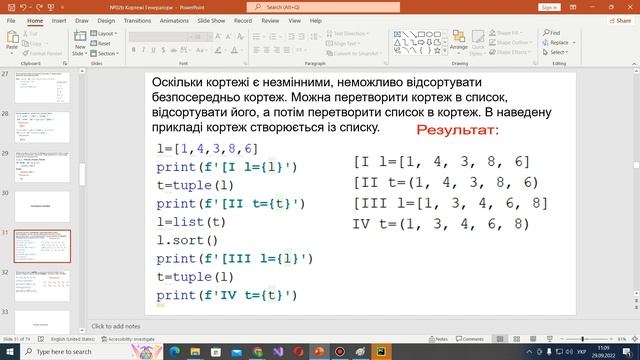Select the oval shape in gallery
Viewport: 640px width, 360px height.
pyautogui.click(x=429, y=34)
